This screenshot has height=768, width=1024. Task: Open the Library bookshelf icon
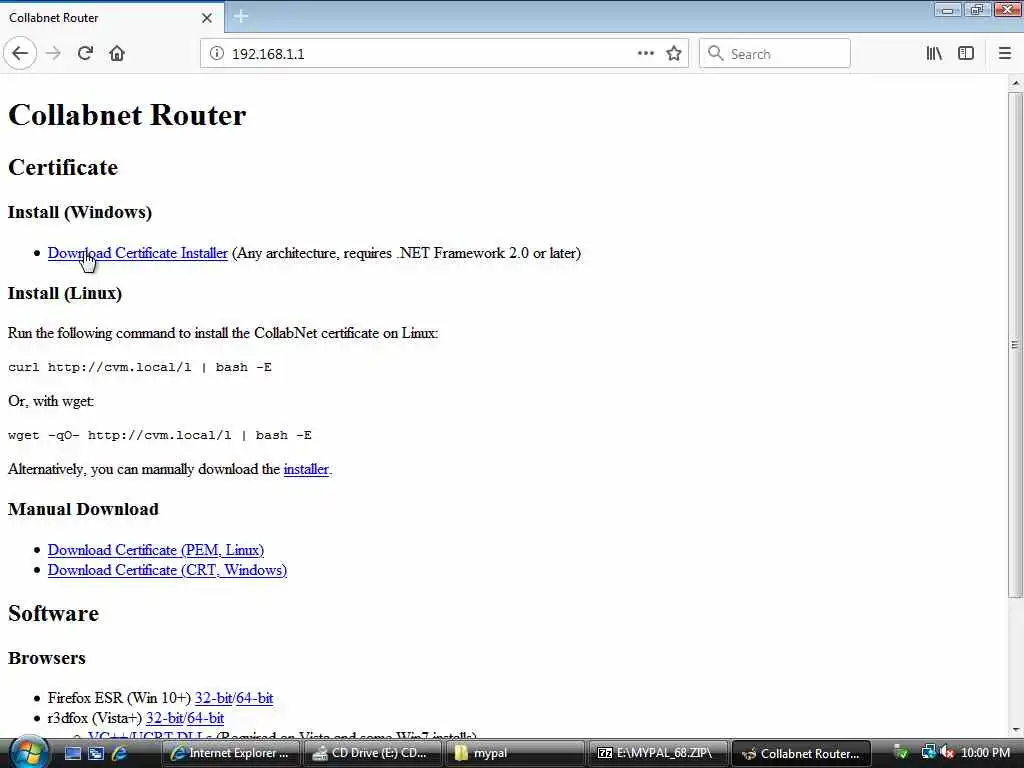click(x=934, y=54)
